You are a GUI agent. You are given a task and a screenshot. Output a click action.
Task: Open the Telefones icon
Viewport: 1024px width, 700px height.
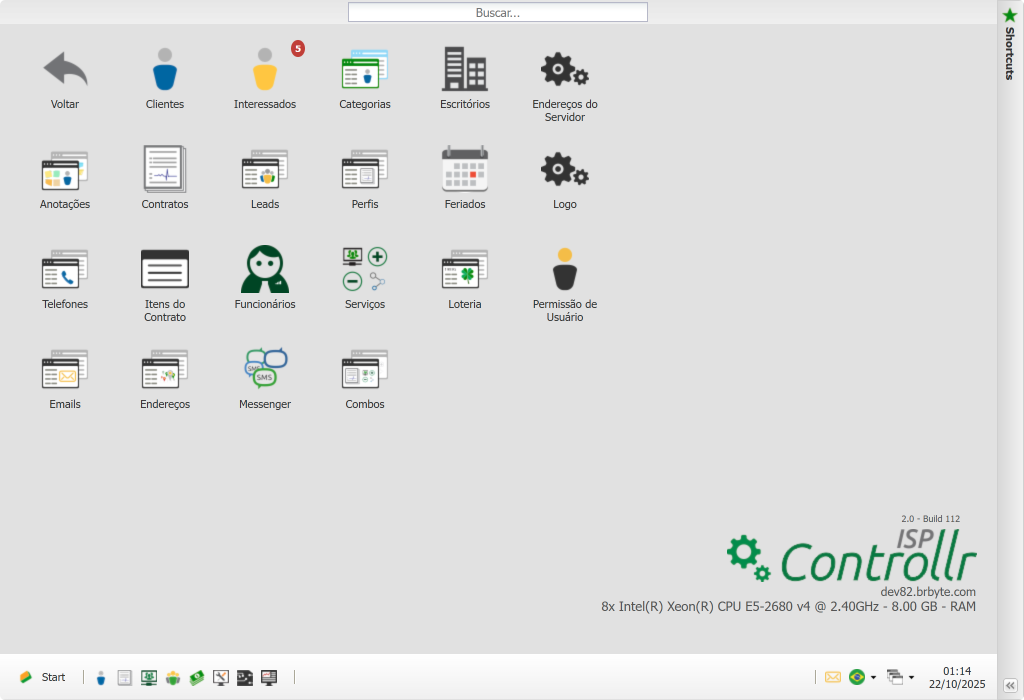click(x=65, y=271)
